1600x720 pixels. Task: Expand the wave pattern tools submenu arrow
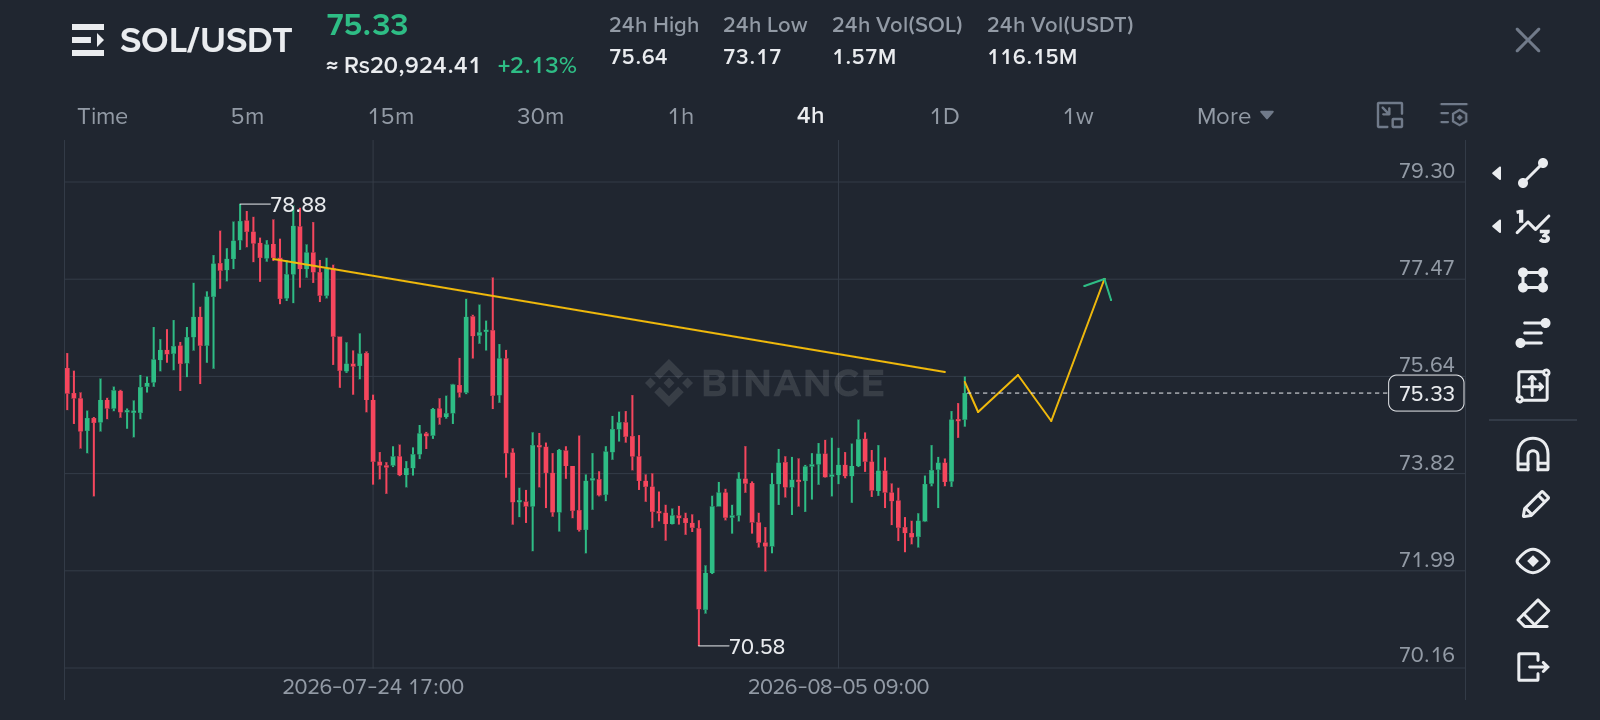[x=1497, y=226]
